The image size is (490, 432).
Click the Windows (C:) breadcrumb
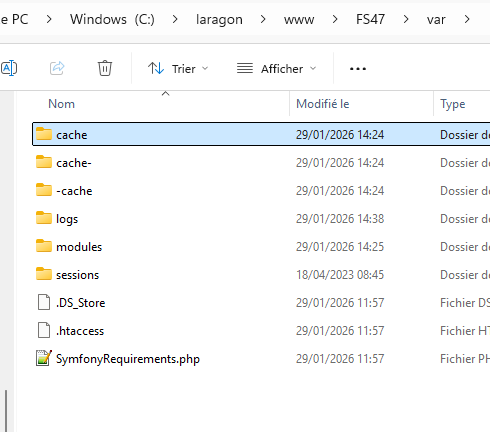coord(112,19)
